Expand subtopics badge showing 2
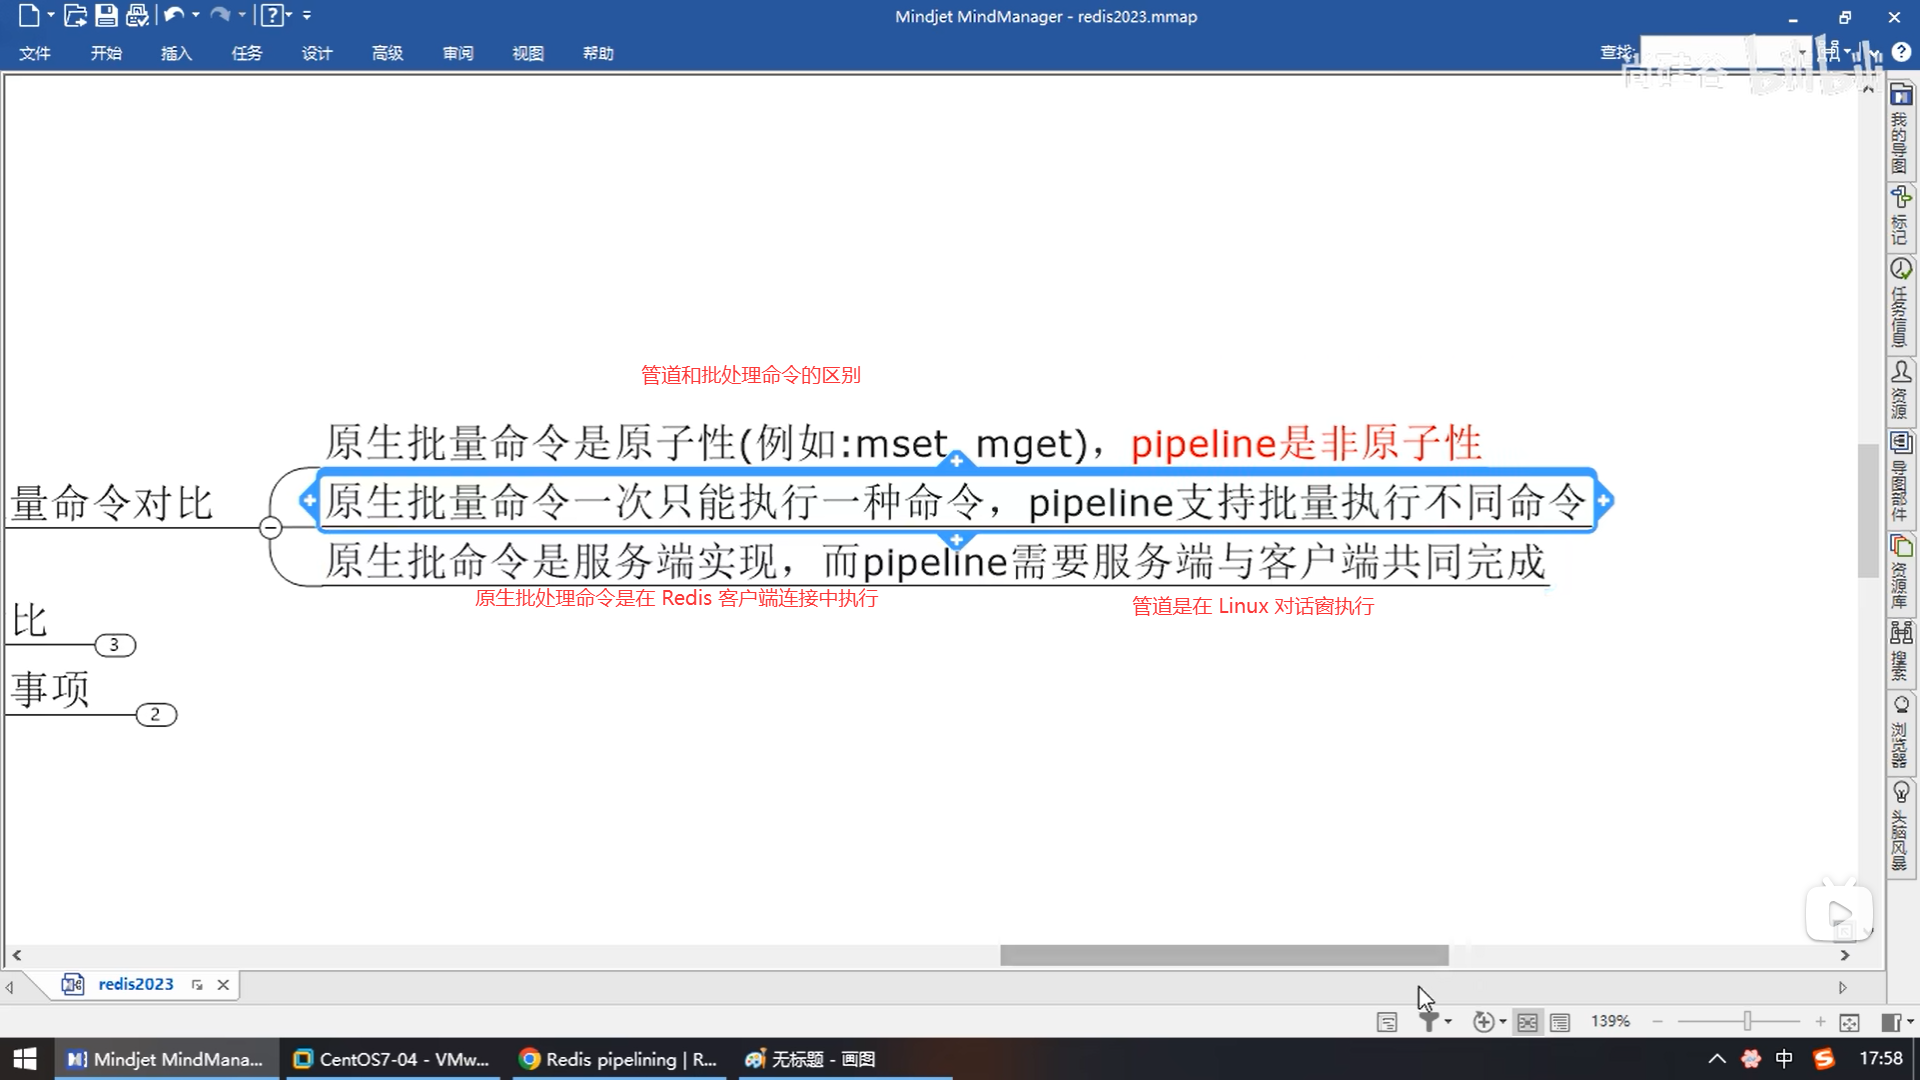Image resolution: width=1920 pixels, height=1080 pixels. point(155,715)
